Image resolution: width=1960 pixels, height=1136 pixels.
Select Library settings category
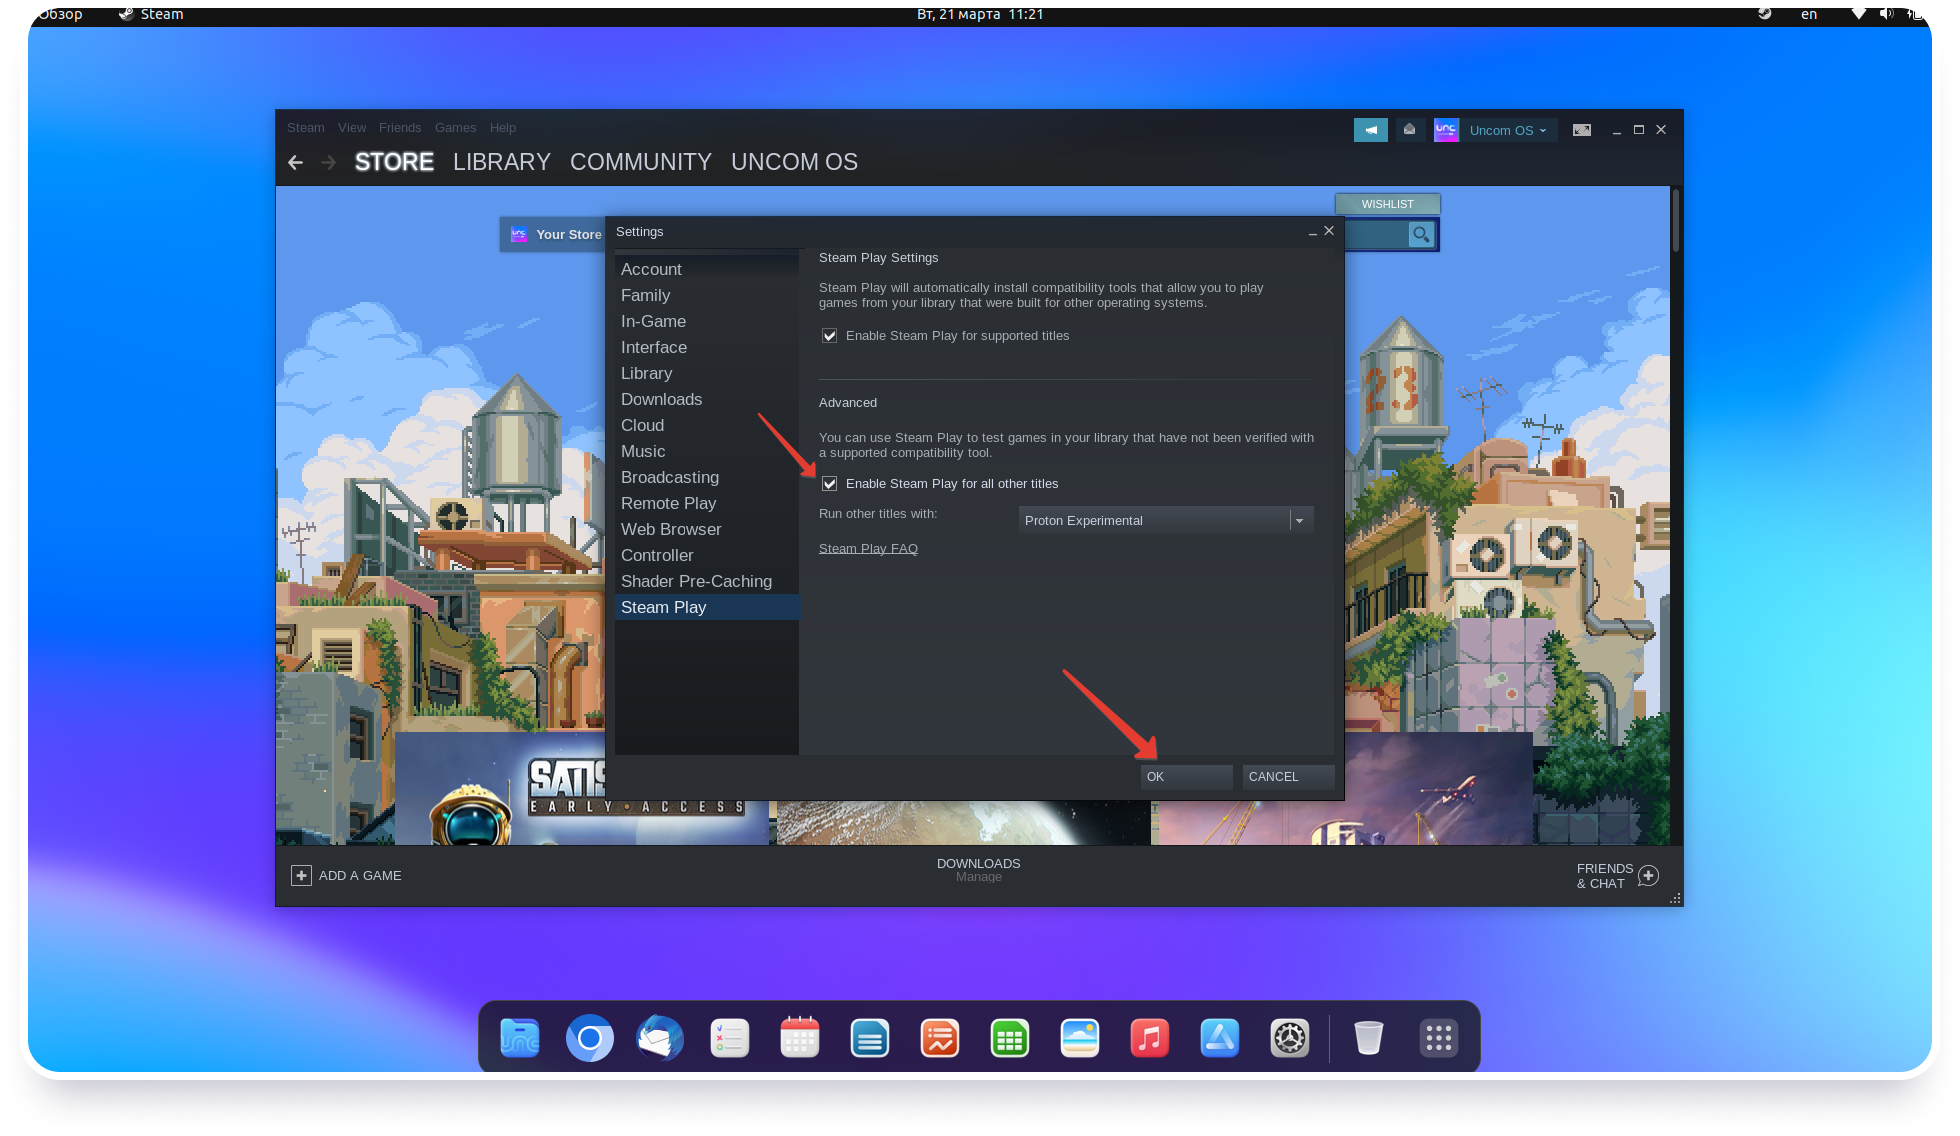click(707, 373)
